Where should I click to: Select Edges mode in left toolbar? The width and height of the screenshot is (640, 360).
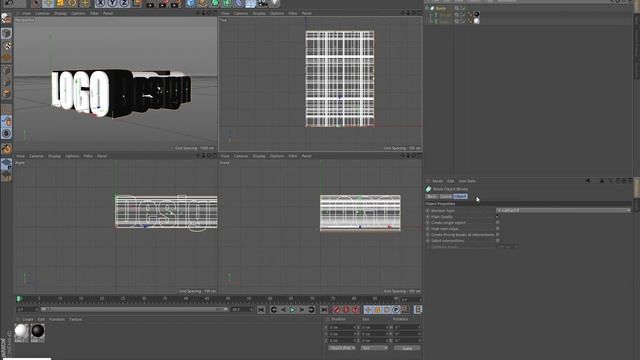pos(6,82)
